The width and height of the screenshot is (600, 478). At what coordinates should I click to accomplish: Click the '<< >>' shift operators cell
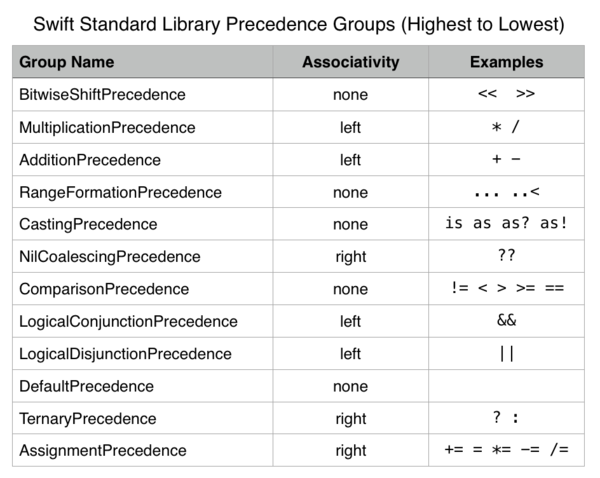coord(506,93)
